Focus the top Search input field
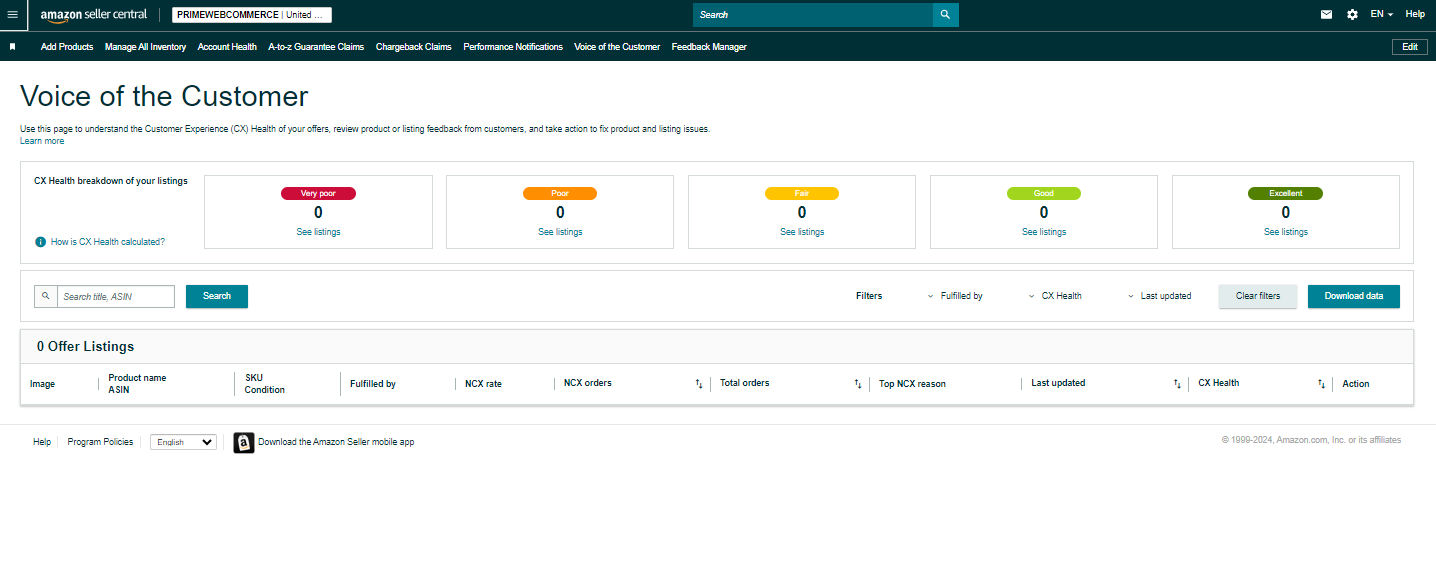The width and height of the screenshot is (1436, 566). 813,15
